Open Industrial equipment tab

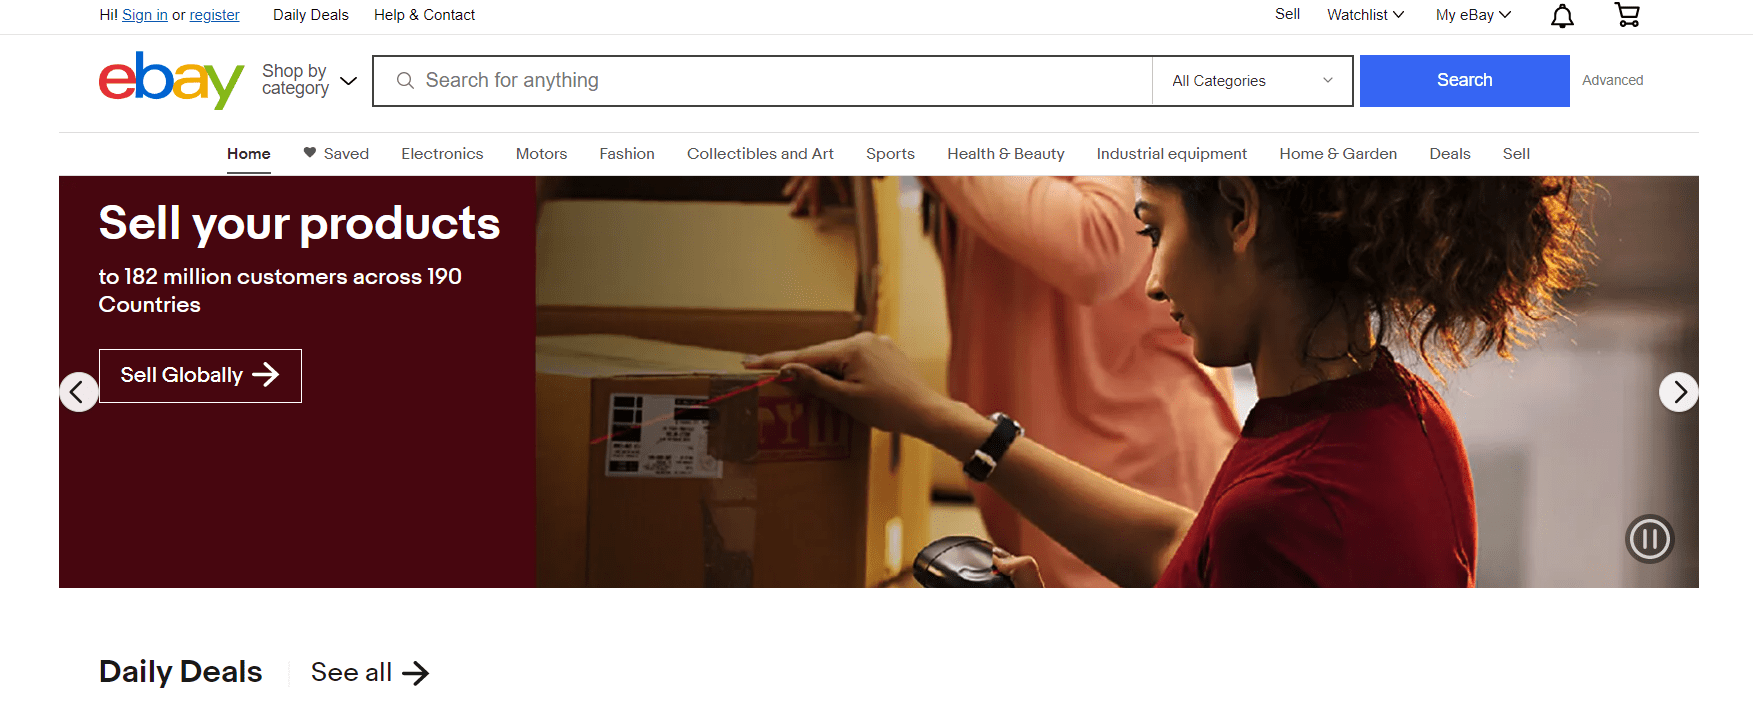pos(1172,154)
